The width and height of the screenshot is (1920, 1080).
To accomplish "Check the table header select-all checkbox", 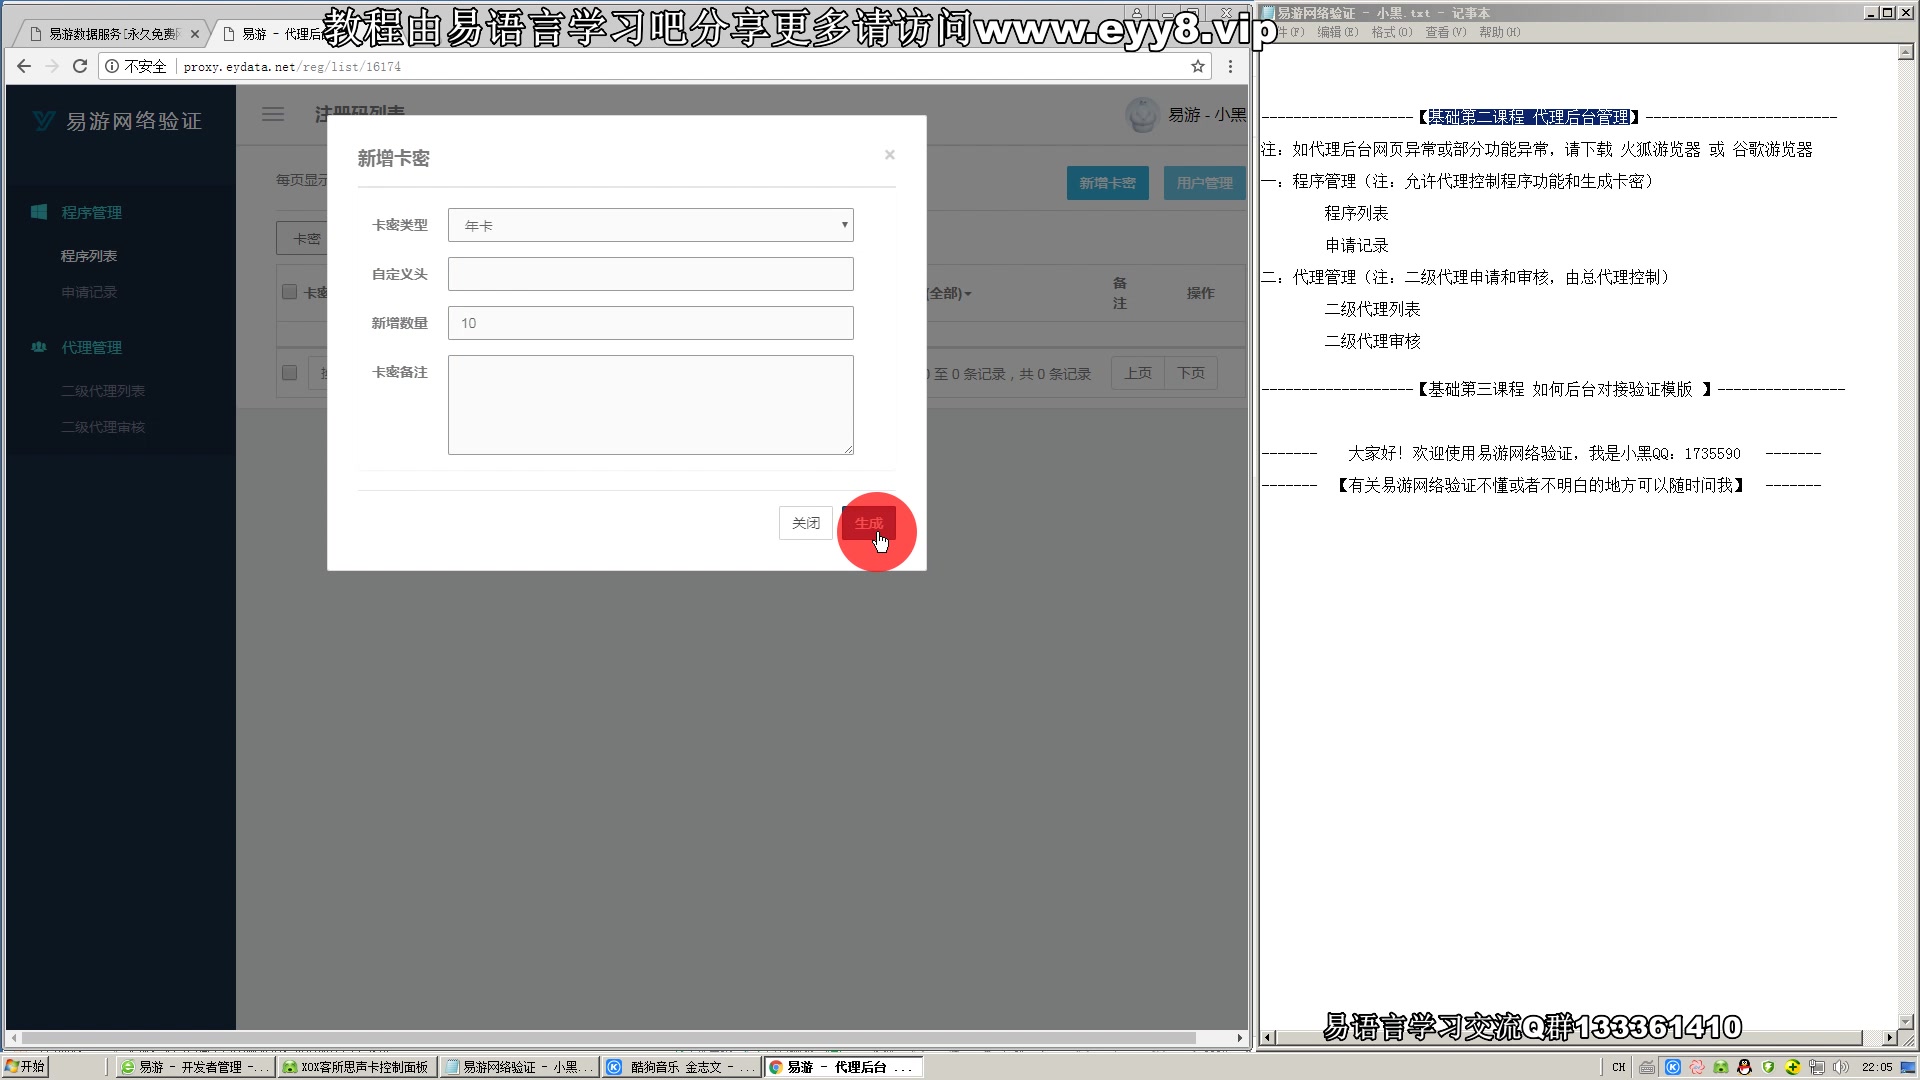I will tap(289, 292).
